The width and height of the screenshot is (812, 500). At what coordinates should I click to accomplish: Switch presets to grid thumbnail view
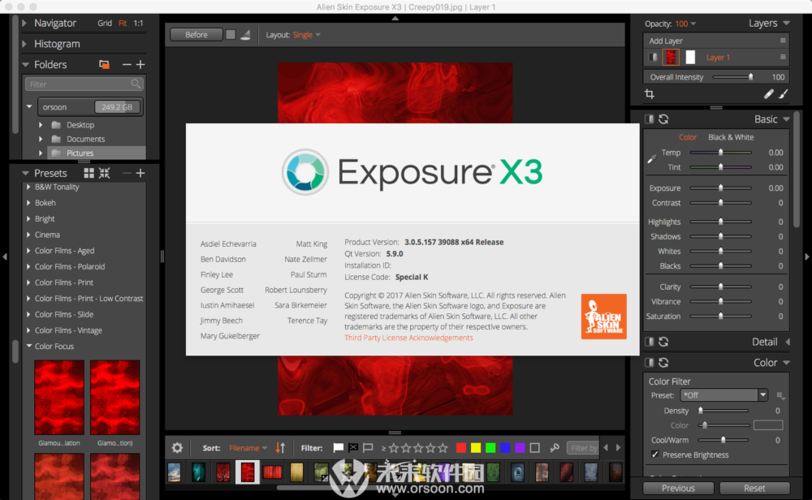[x=89, y=173]
